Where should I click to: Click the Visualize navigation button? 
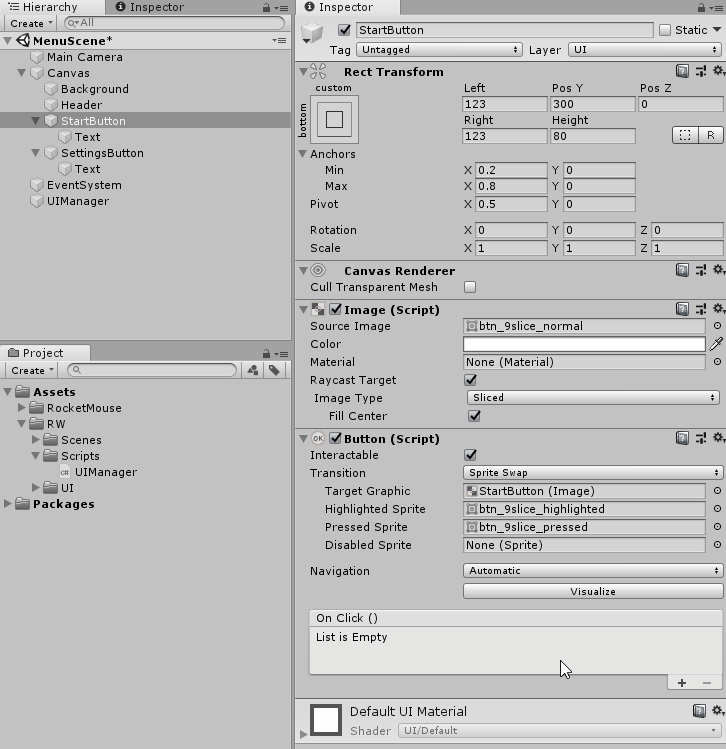[592, 591]
